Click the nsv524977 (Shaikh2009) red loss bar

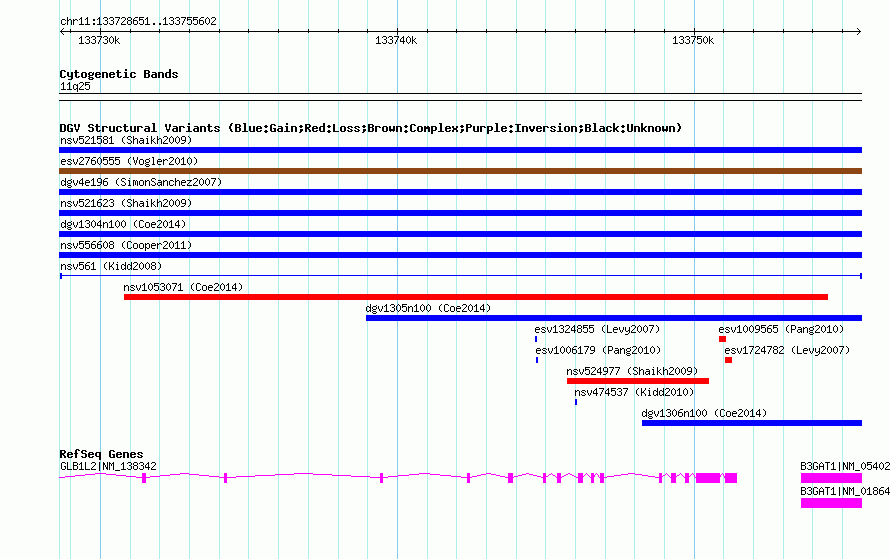pyautogui.click(x=637, y=381)
